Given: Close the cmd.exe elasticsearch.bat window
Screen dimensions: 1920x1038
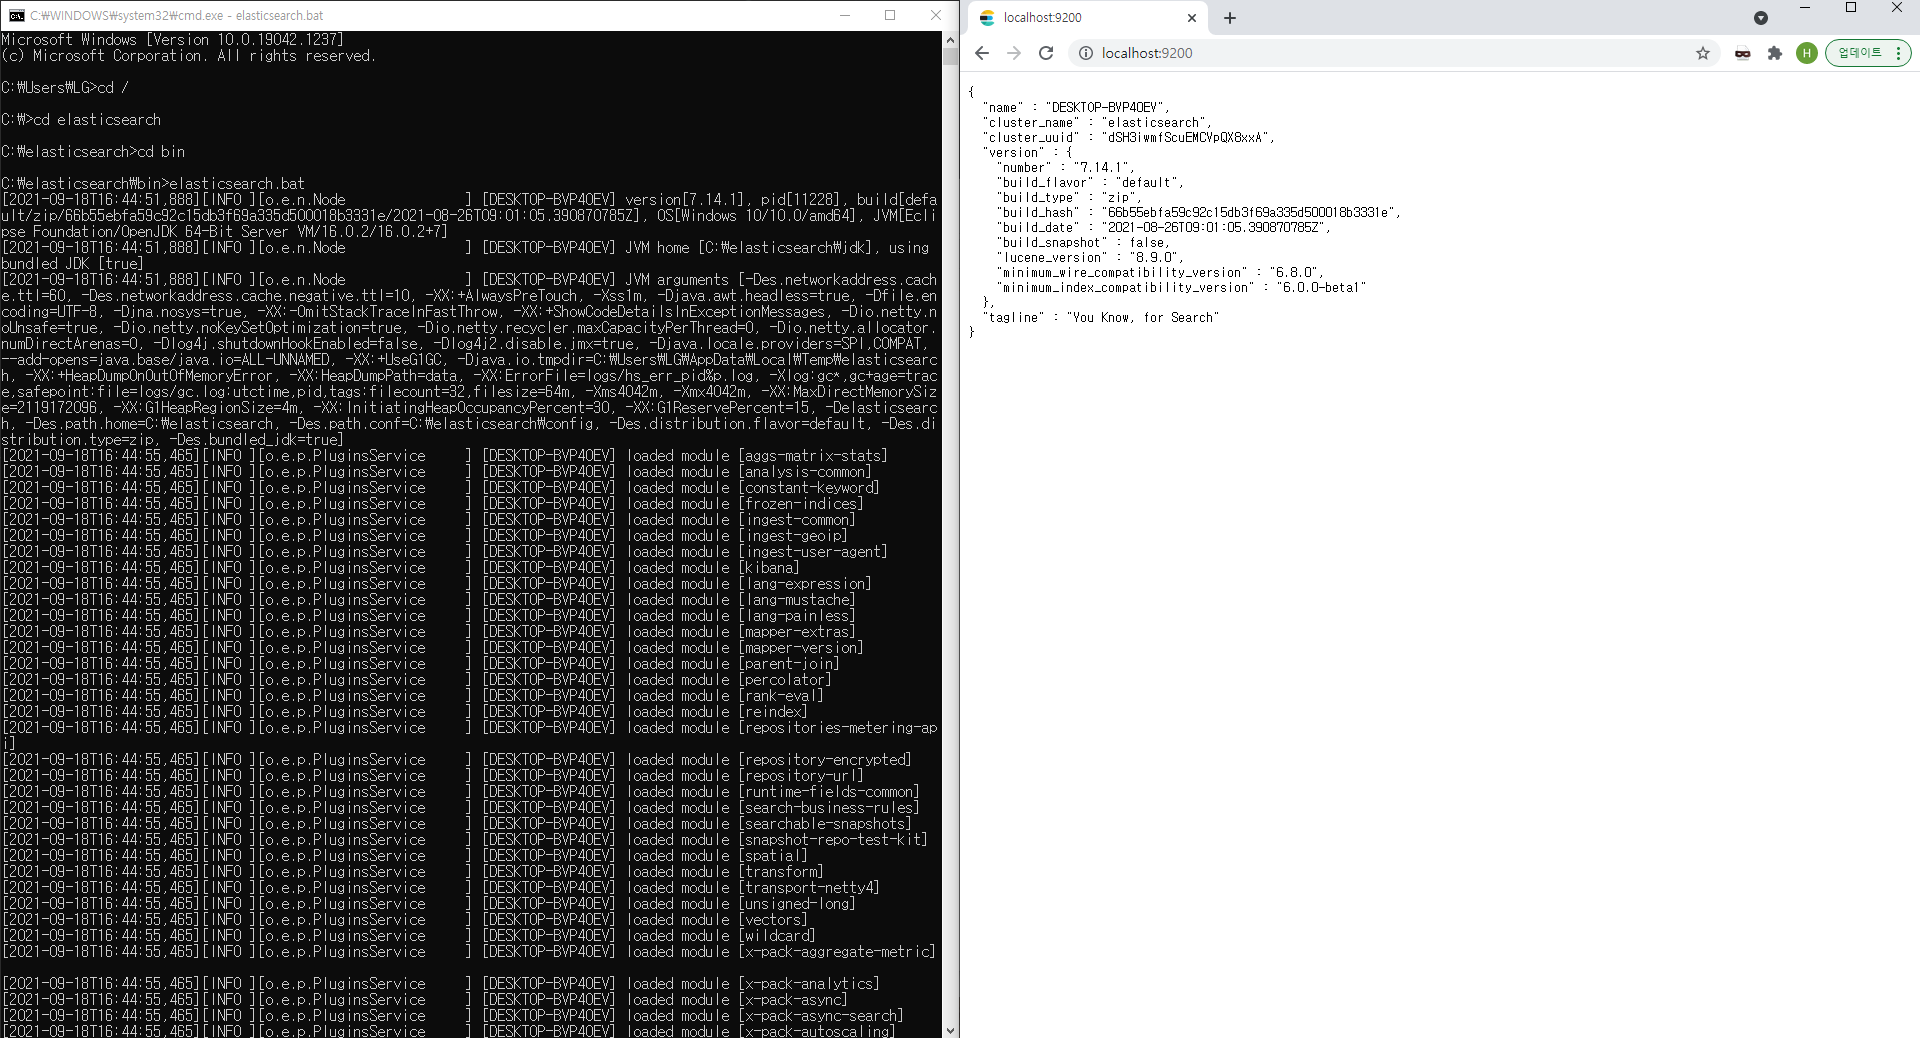Looking at the screenshot, I should [936, 15].
